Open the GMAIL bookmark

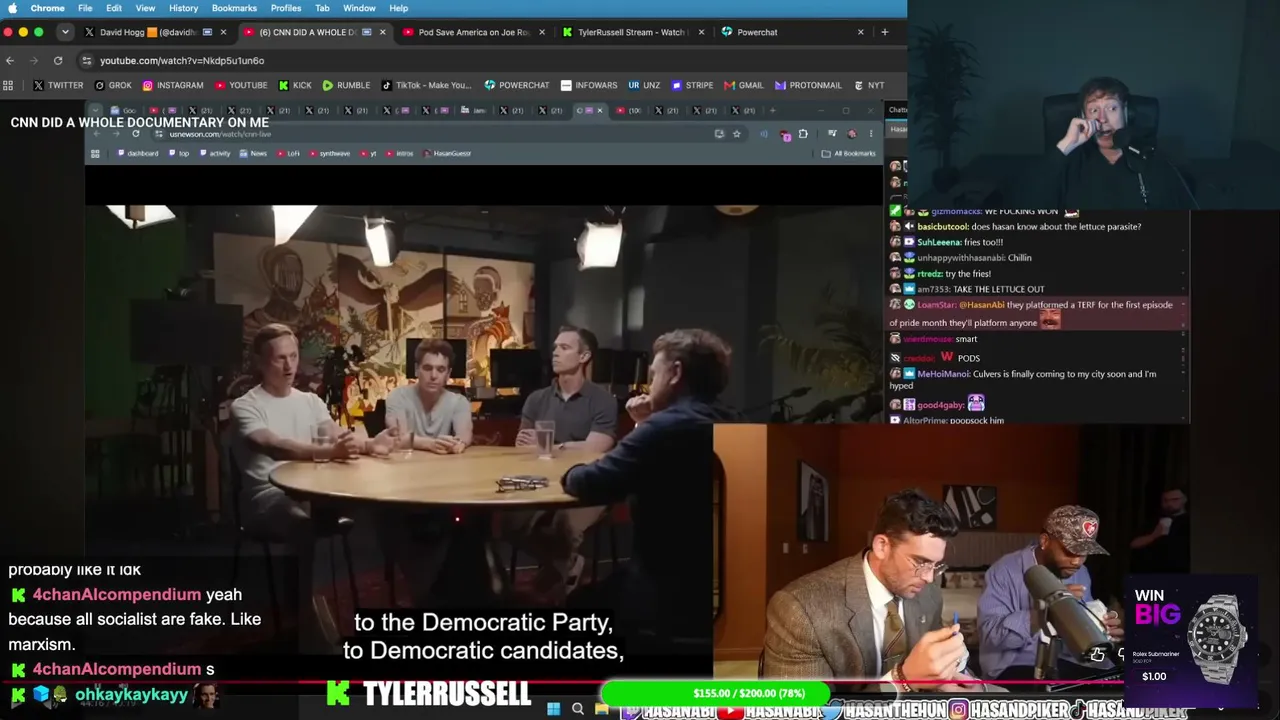[x=743, y=85]
